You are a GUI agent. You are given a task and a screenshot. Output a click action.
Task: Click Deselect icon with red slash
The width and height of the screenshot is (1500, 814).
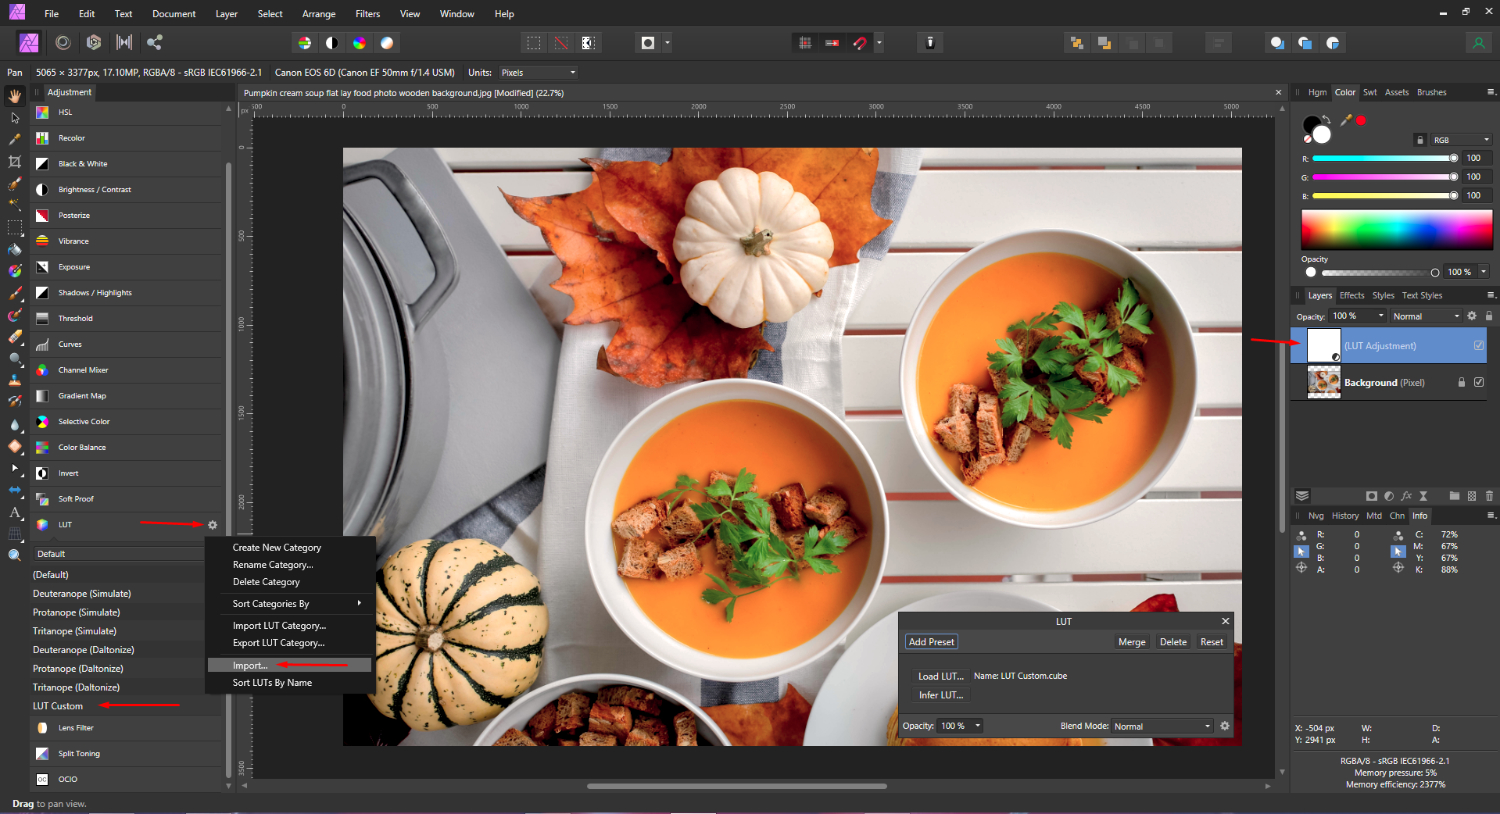[561, 43]
